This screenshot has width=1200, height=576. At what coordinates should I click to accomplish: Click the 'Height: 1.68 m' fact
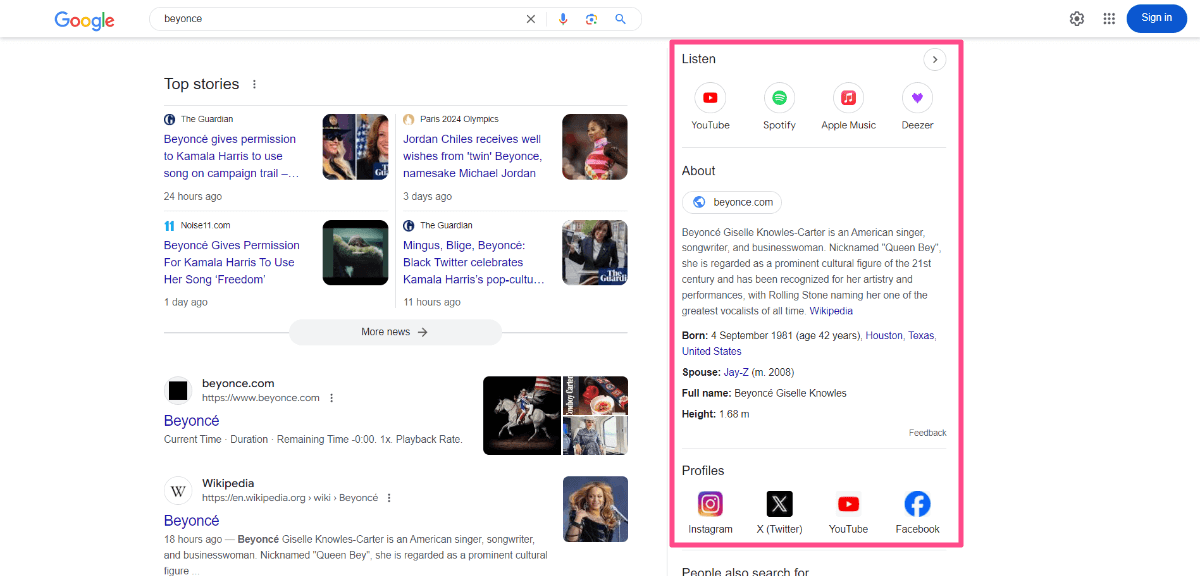point(715,414)
